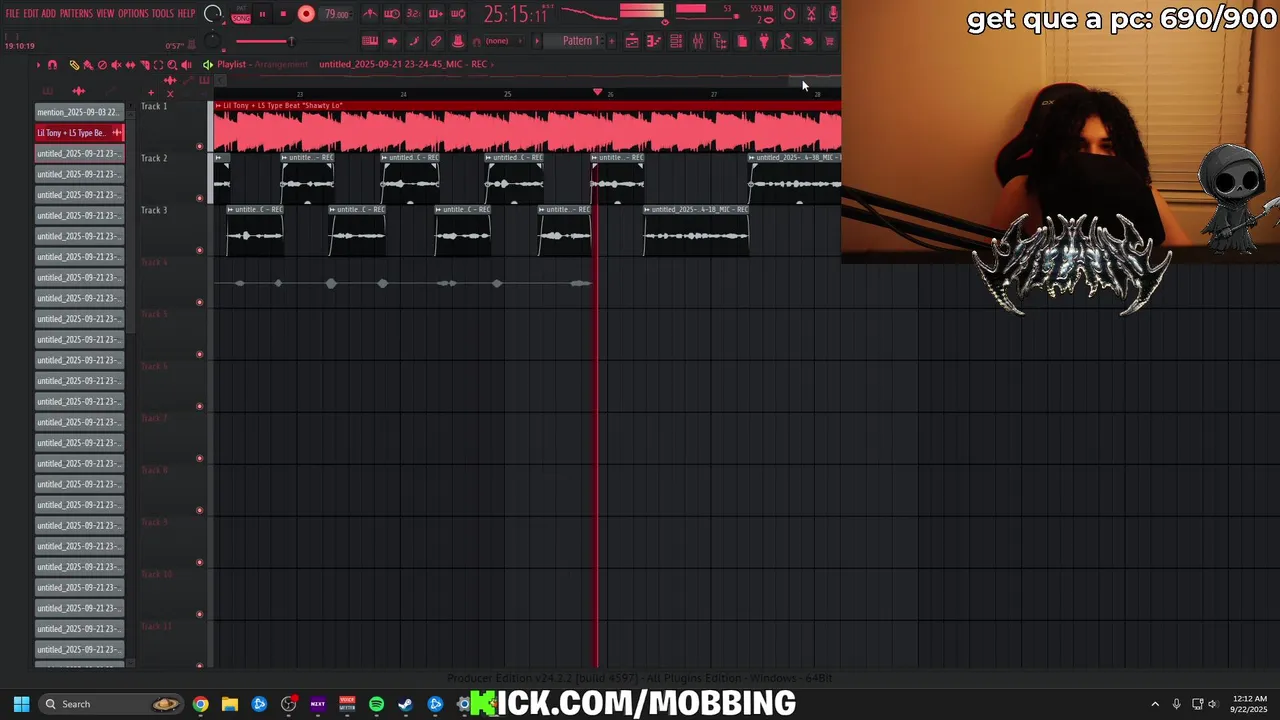This screenshot has height=720, width=1280.
Task: Open the HELP menu
Action: [x=186, y=14]
